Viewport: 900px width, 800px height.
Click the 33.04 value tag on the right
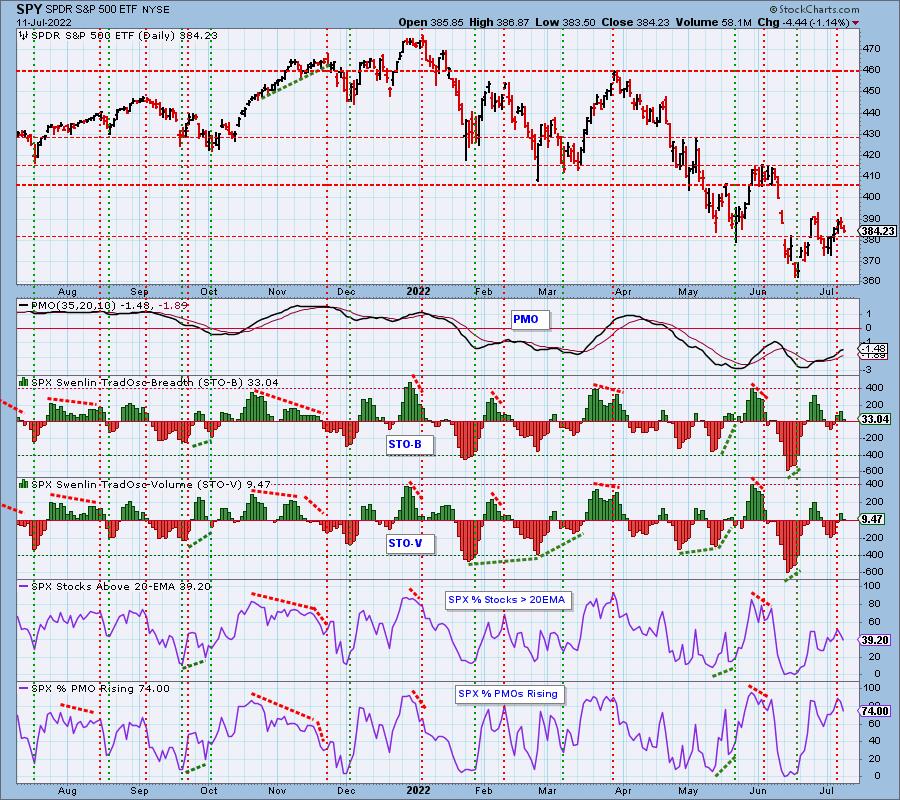click(x=875, y=419)
